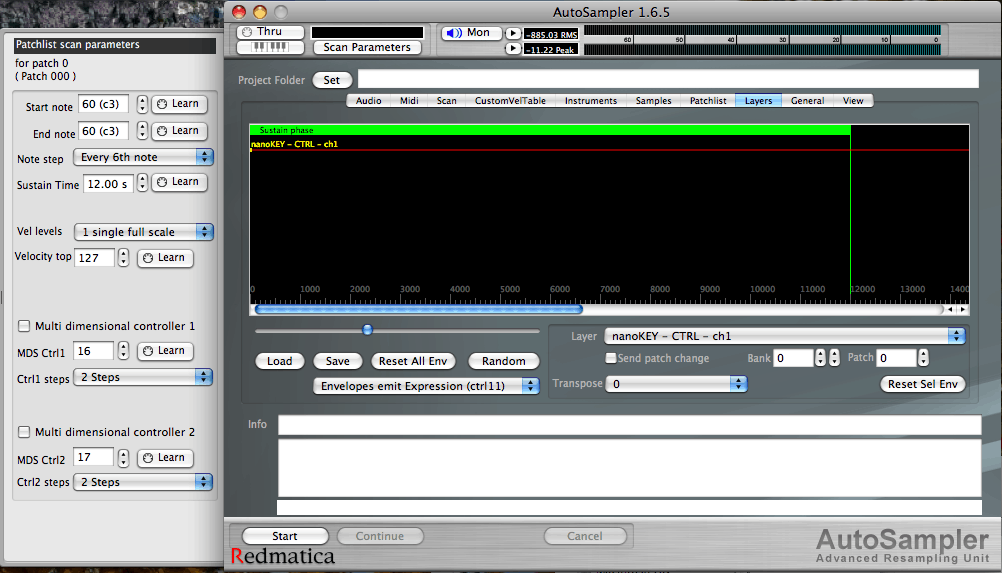Click the Bank number field
Image resolution: width=1002 pixels, height=573 pixels.
tap(793, 358)
